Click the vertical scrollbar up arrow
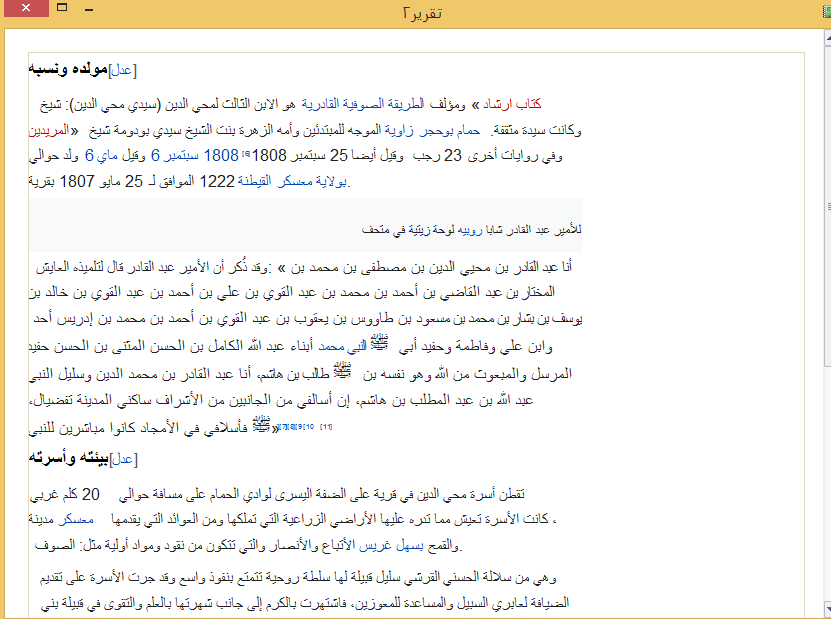Screen dimensions: 831x619 [x=827, y=37]
